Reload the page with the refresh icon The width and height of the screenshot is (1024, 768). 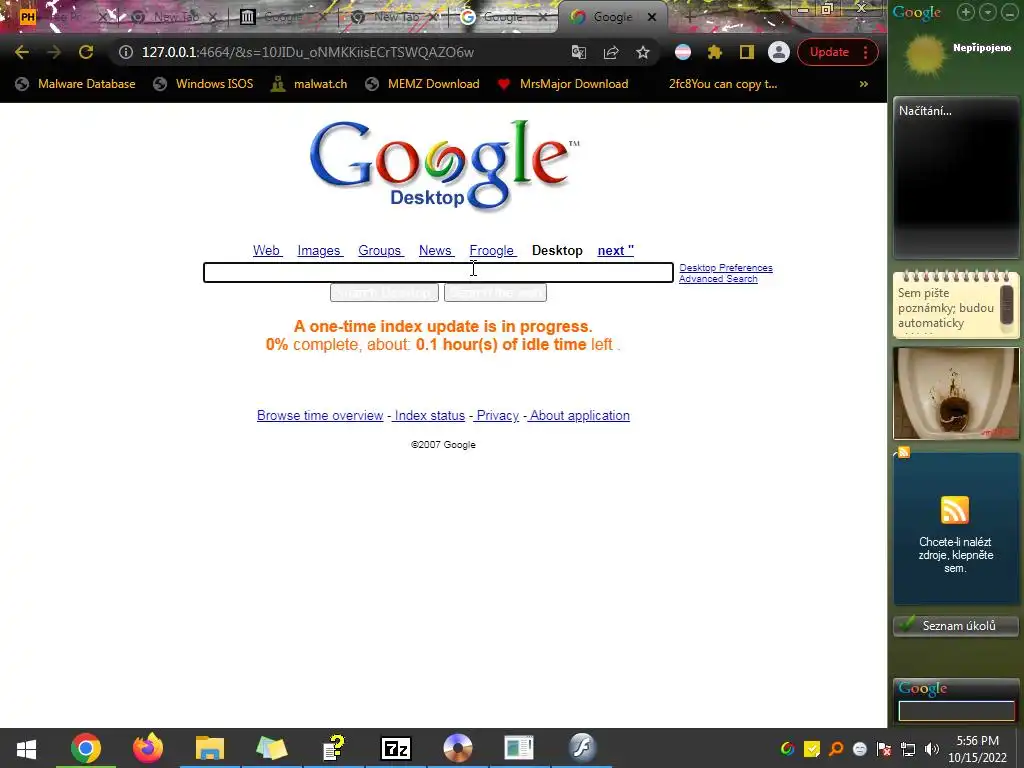click(86, 52)
